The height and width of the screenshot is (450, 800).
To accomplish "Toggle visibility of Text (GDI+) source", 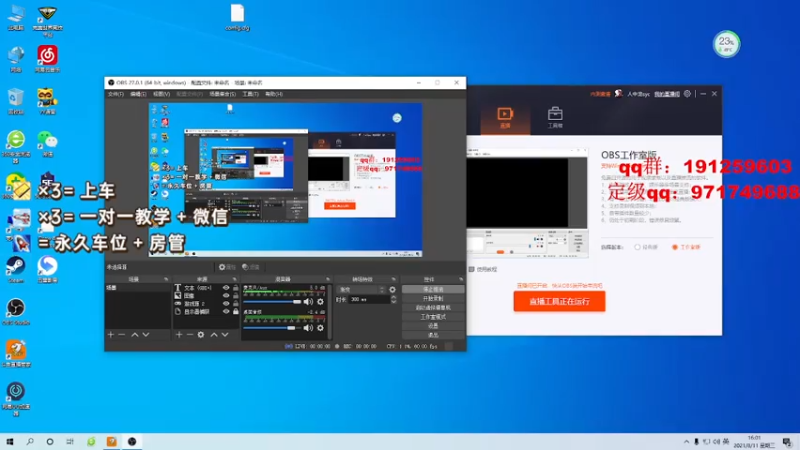I will pos(226,288).
